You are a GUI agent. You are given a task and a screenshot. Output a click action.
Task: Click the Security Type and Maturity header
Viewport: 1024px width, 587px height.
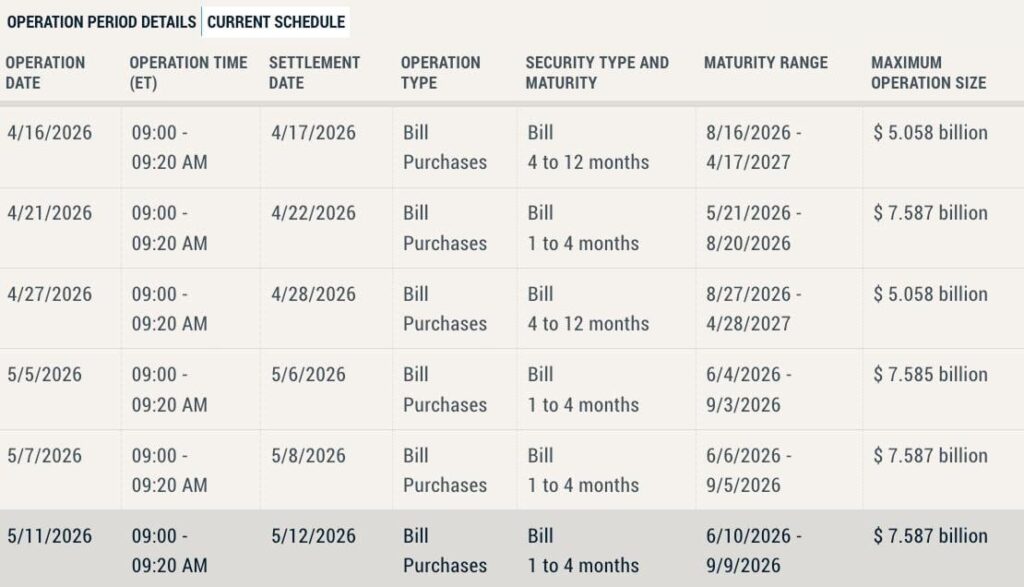[x=597, y=72]
